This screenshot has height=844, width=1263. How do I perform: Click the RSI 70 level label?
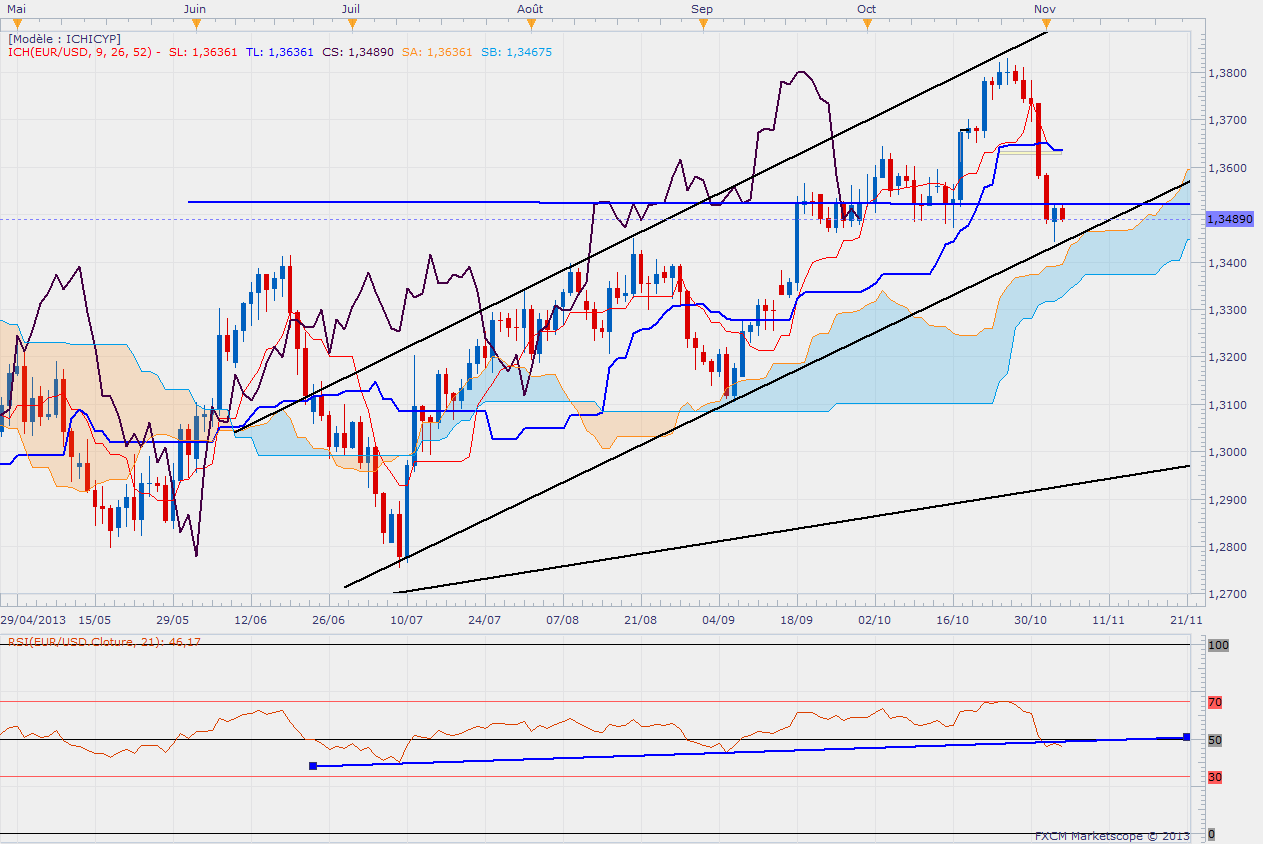click(x=1215, y=702)
